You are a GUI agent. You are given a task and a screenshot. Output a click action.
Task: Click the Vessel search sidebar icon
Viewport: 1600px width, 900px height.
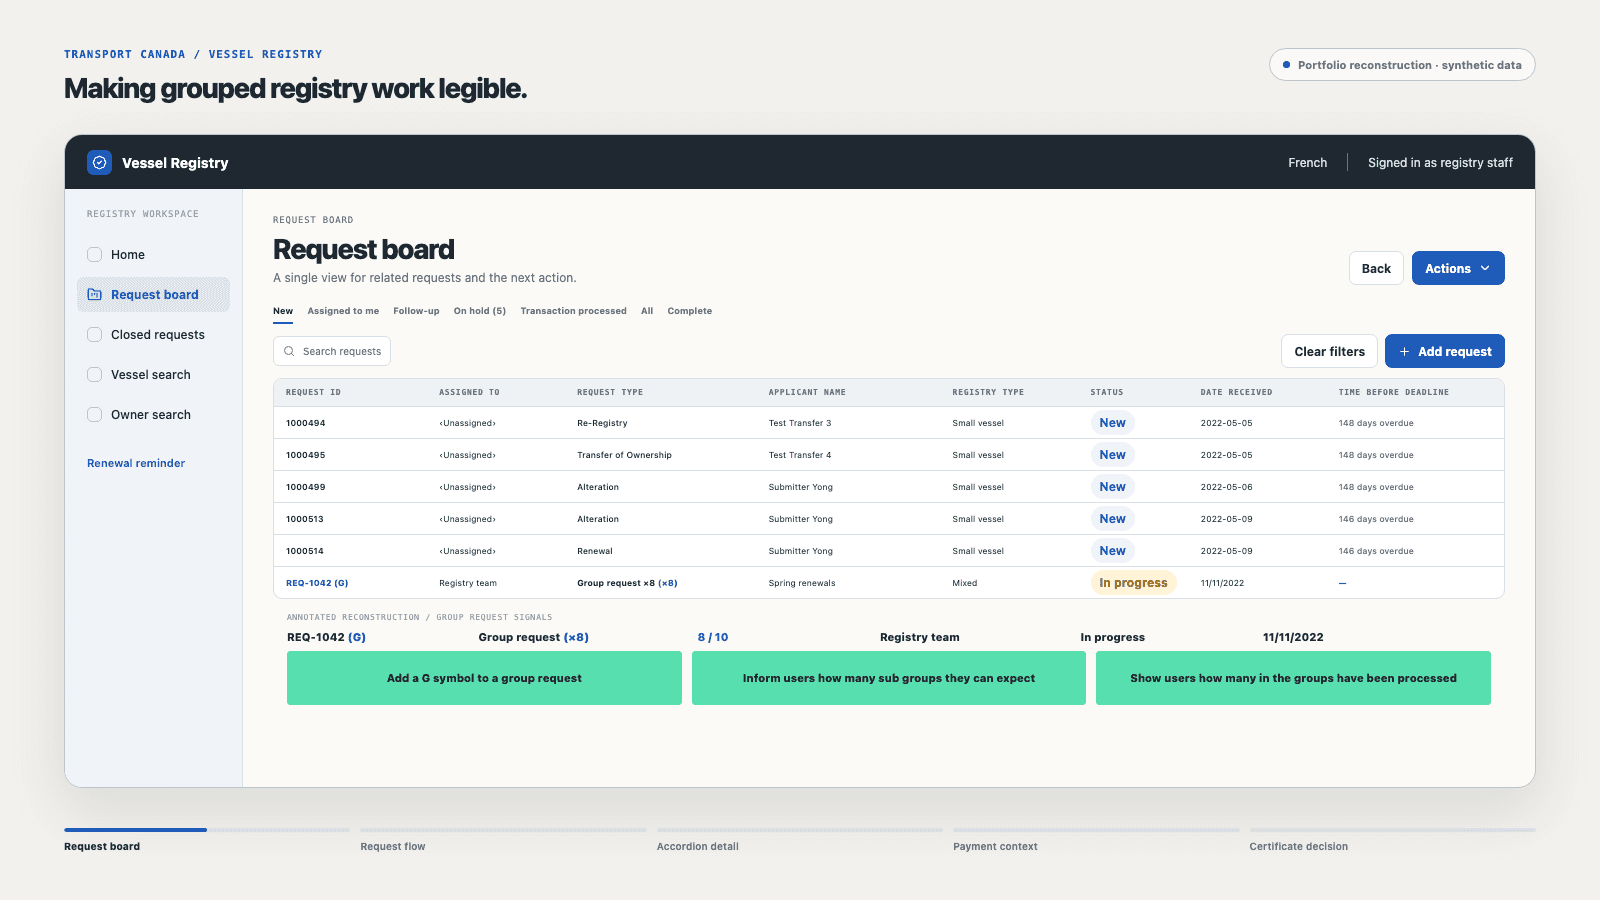pyautogui.click(x=95, y=374)
